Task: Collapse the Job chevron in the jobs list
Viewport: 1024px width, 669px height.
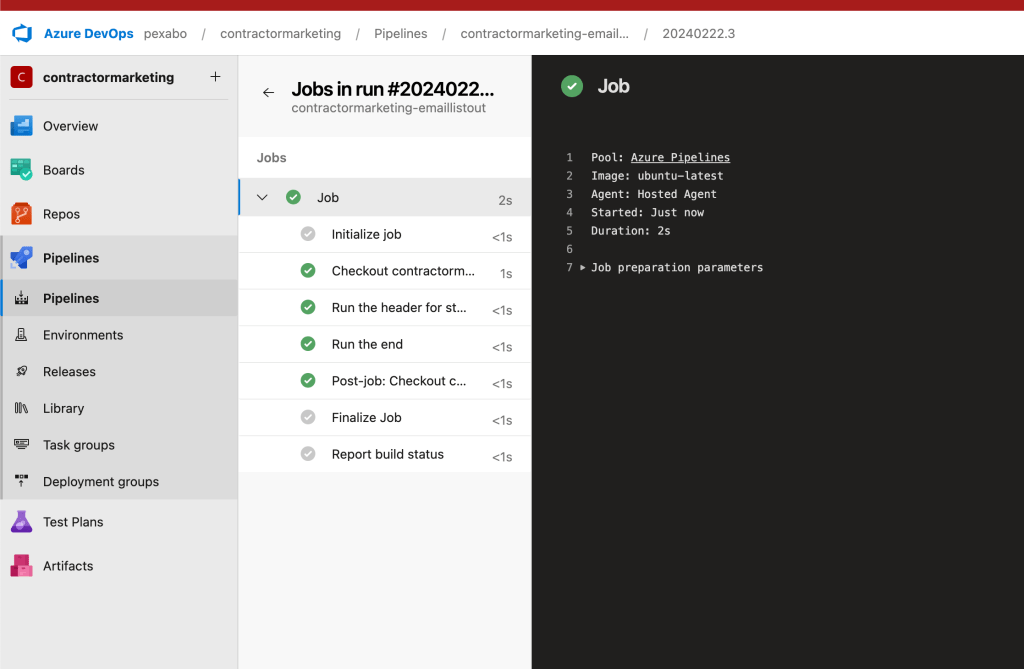Action: tap(262, 197)
